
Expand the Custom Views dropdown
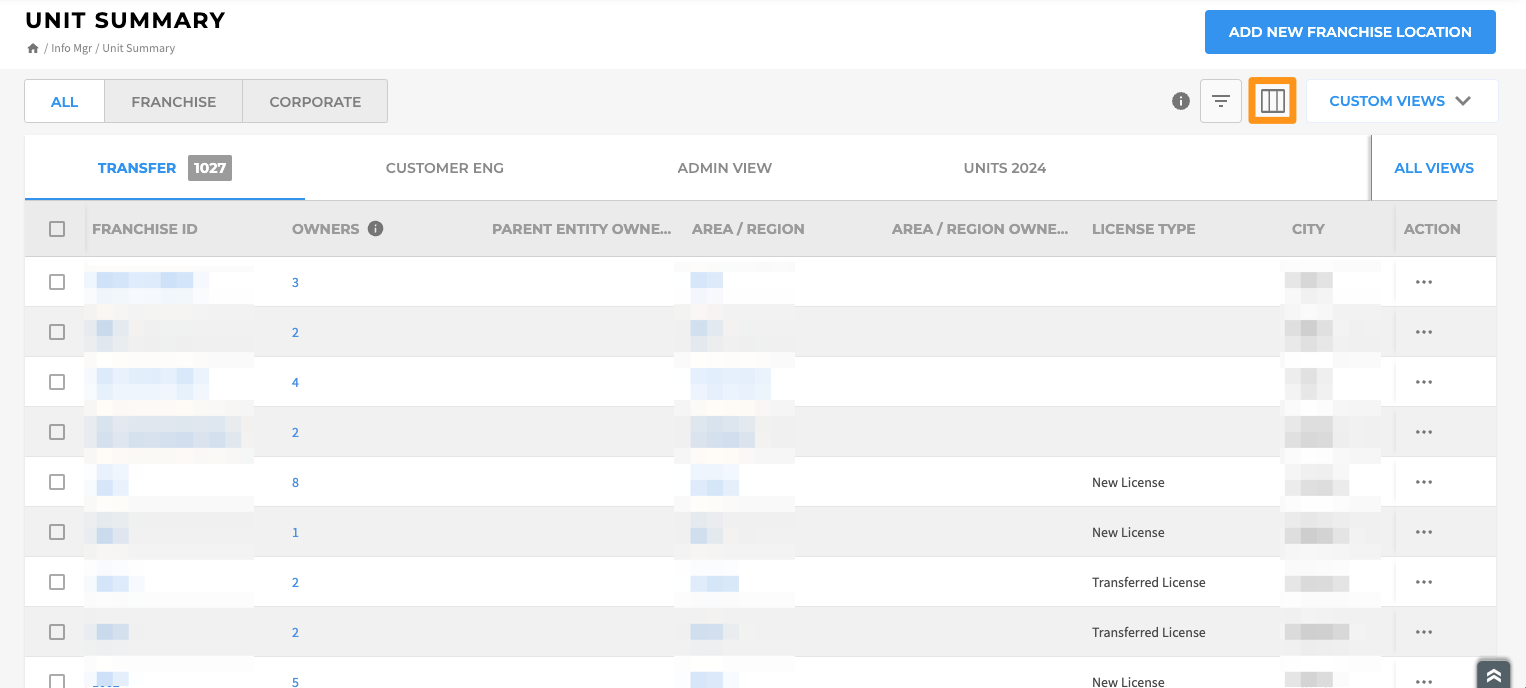[x=1401, y=101]
